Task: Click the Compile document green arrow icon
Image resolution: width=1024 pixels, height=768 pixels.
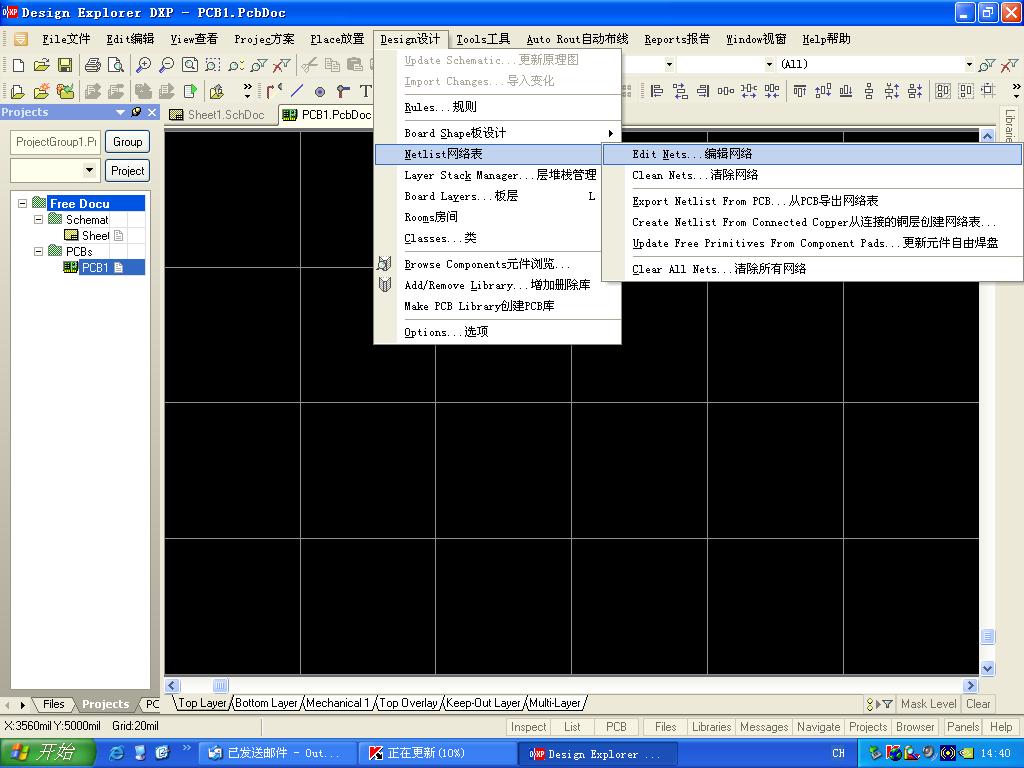Action: coord(190,91)
